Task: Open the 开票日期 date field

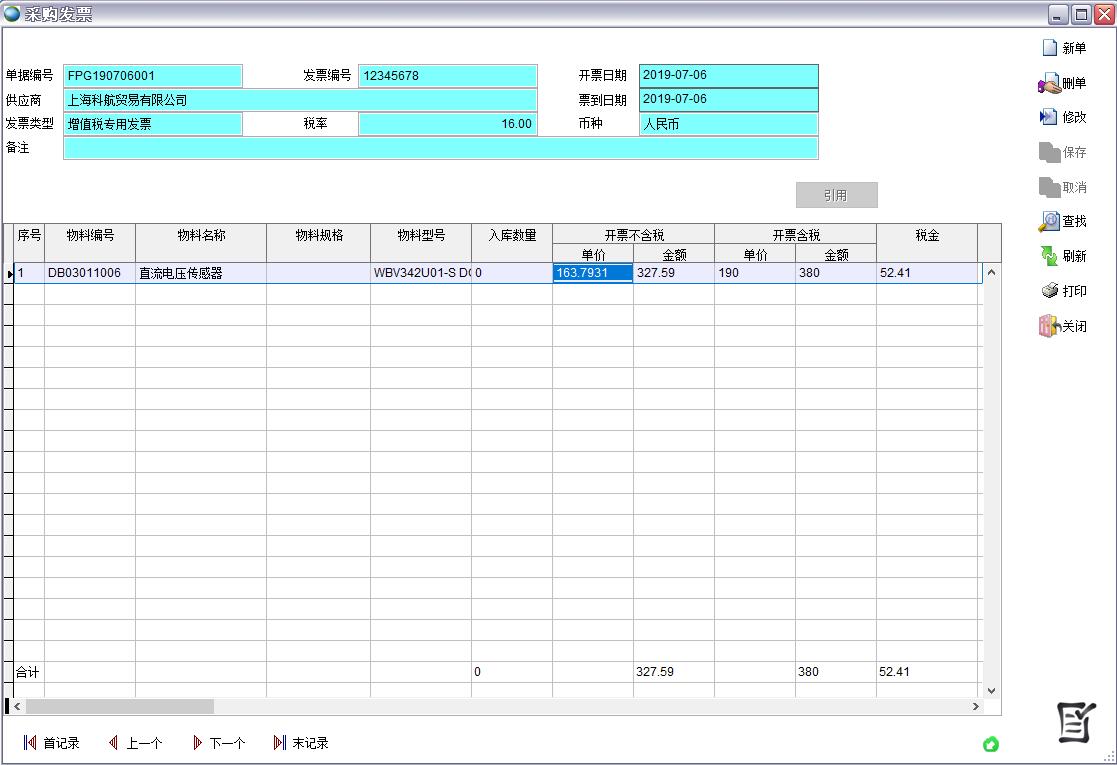Action: [728, 76]
